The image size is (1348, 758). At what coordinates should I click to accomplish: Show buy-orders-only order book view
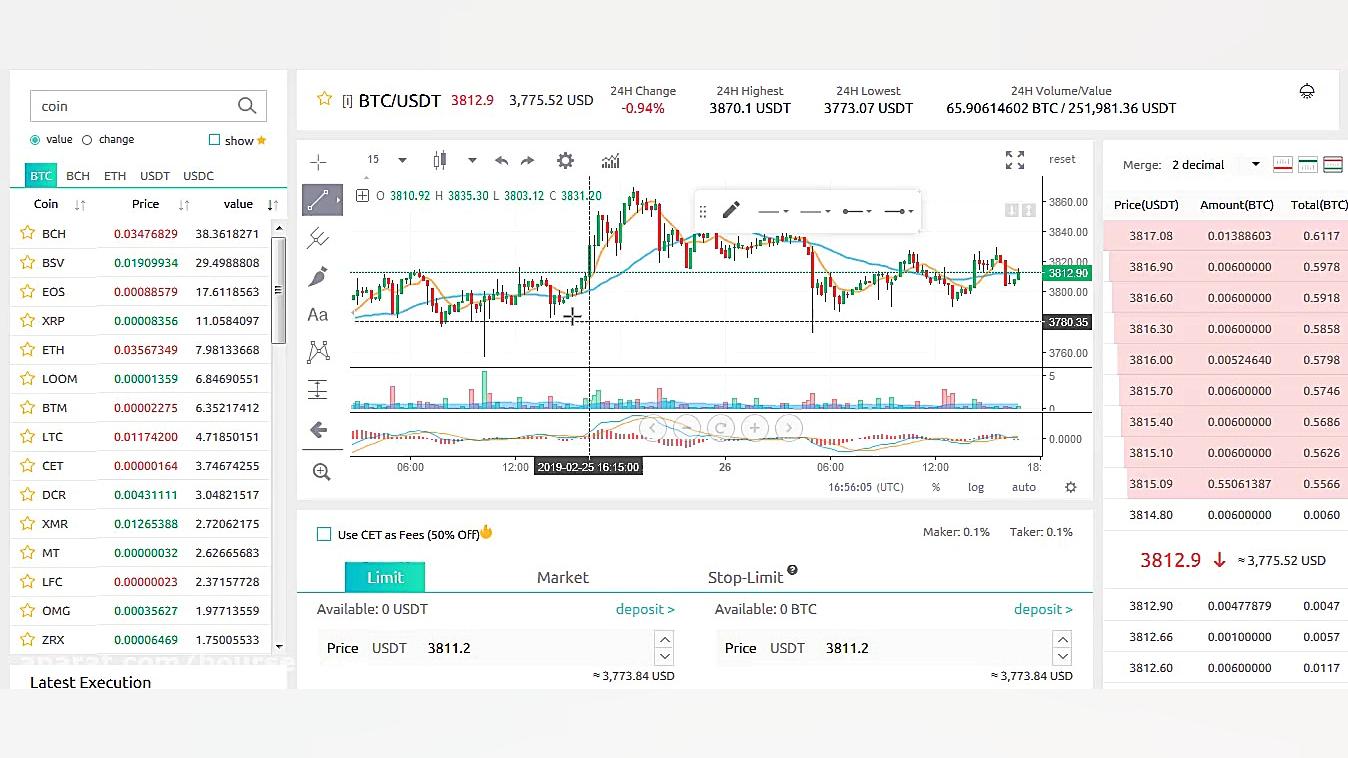[1308, 164]
